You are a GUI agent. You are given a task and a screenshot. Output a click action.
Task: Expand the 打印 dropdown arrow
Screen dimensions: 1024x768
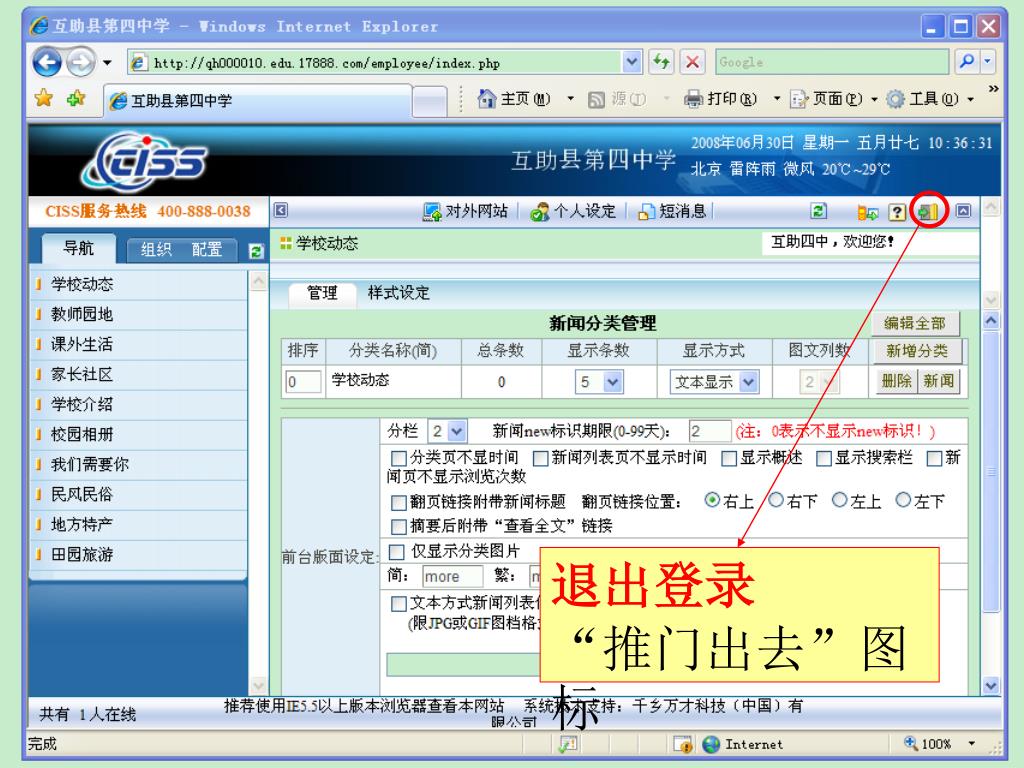tap(777, 99)
